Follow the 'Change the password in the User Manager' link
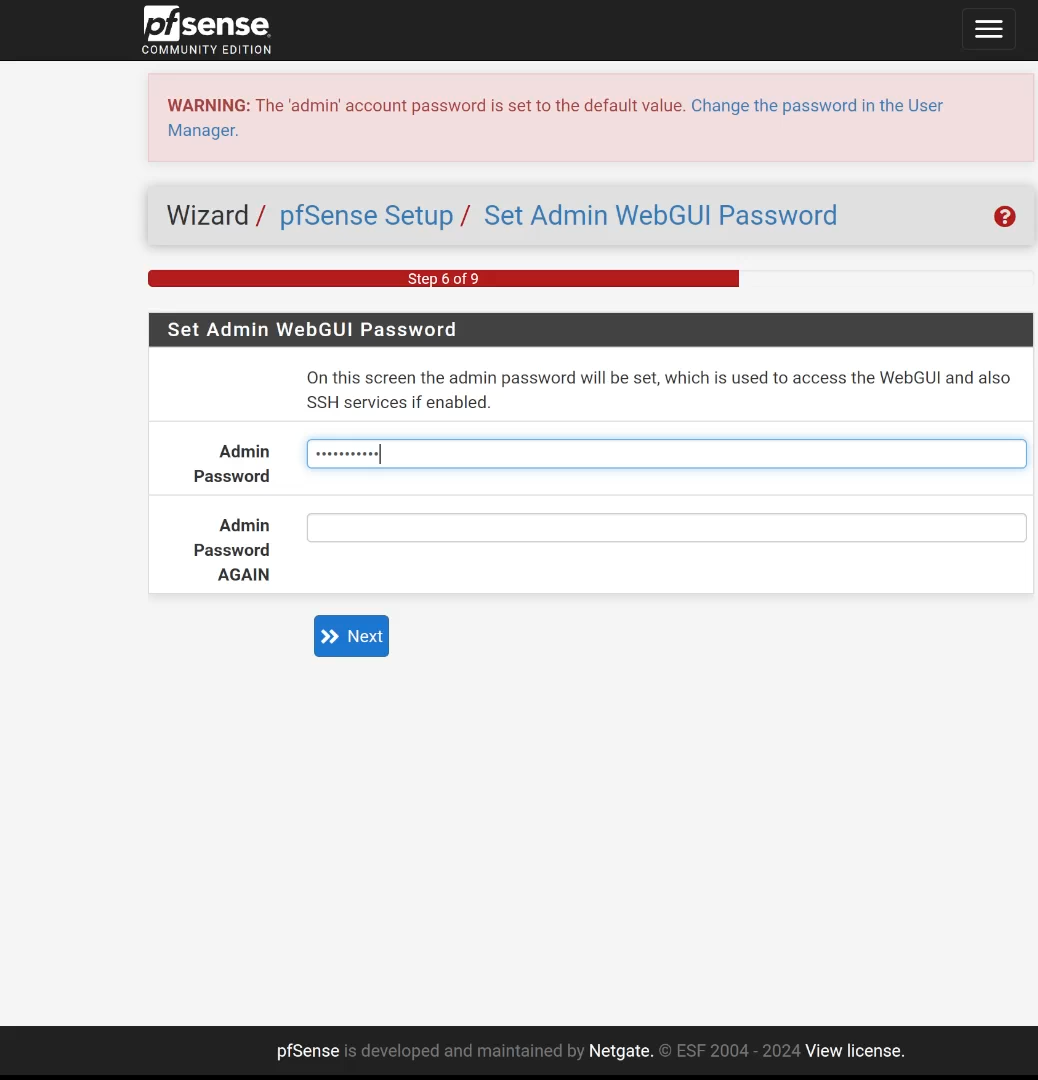The height and width of the screenshot is (1080, 1038). coord(555,118)
